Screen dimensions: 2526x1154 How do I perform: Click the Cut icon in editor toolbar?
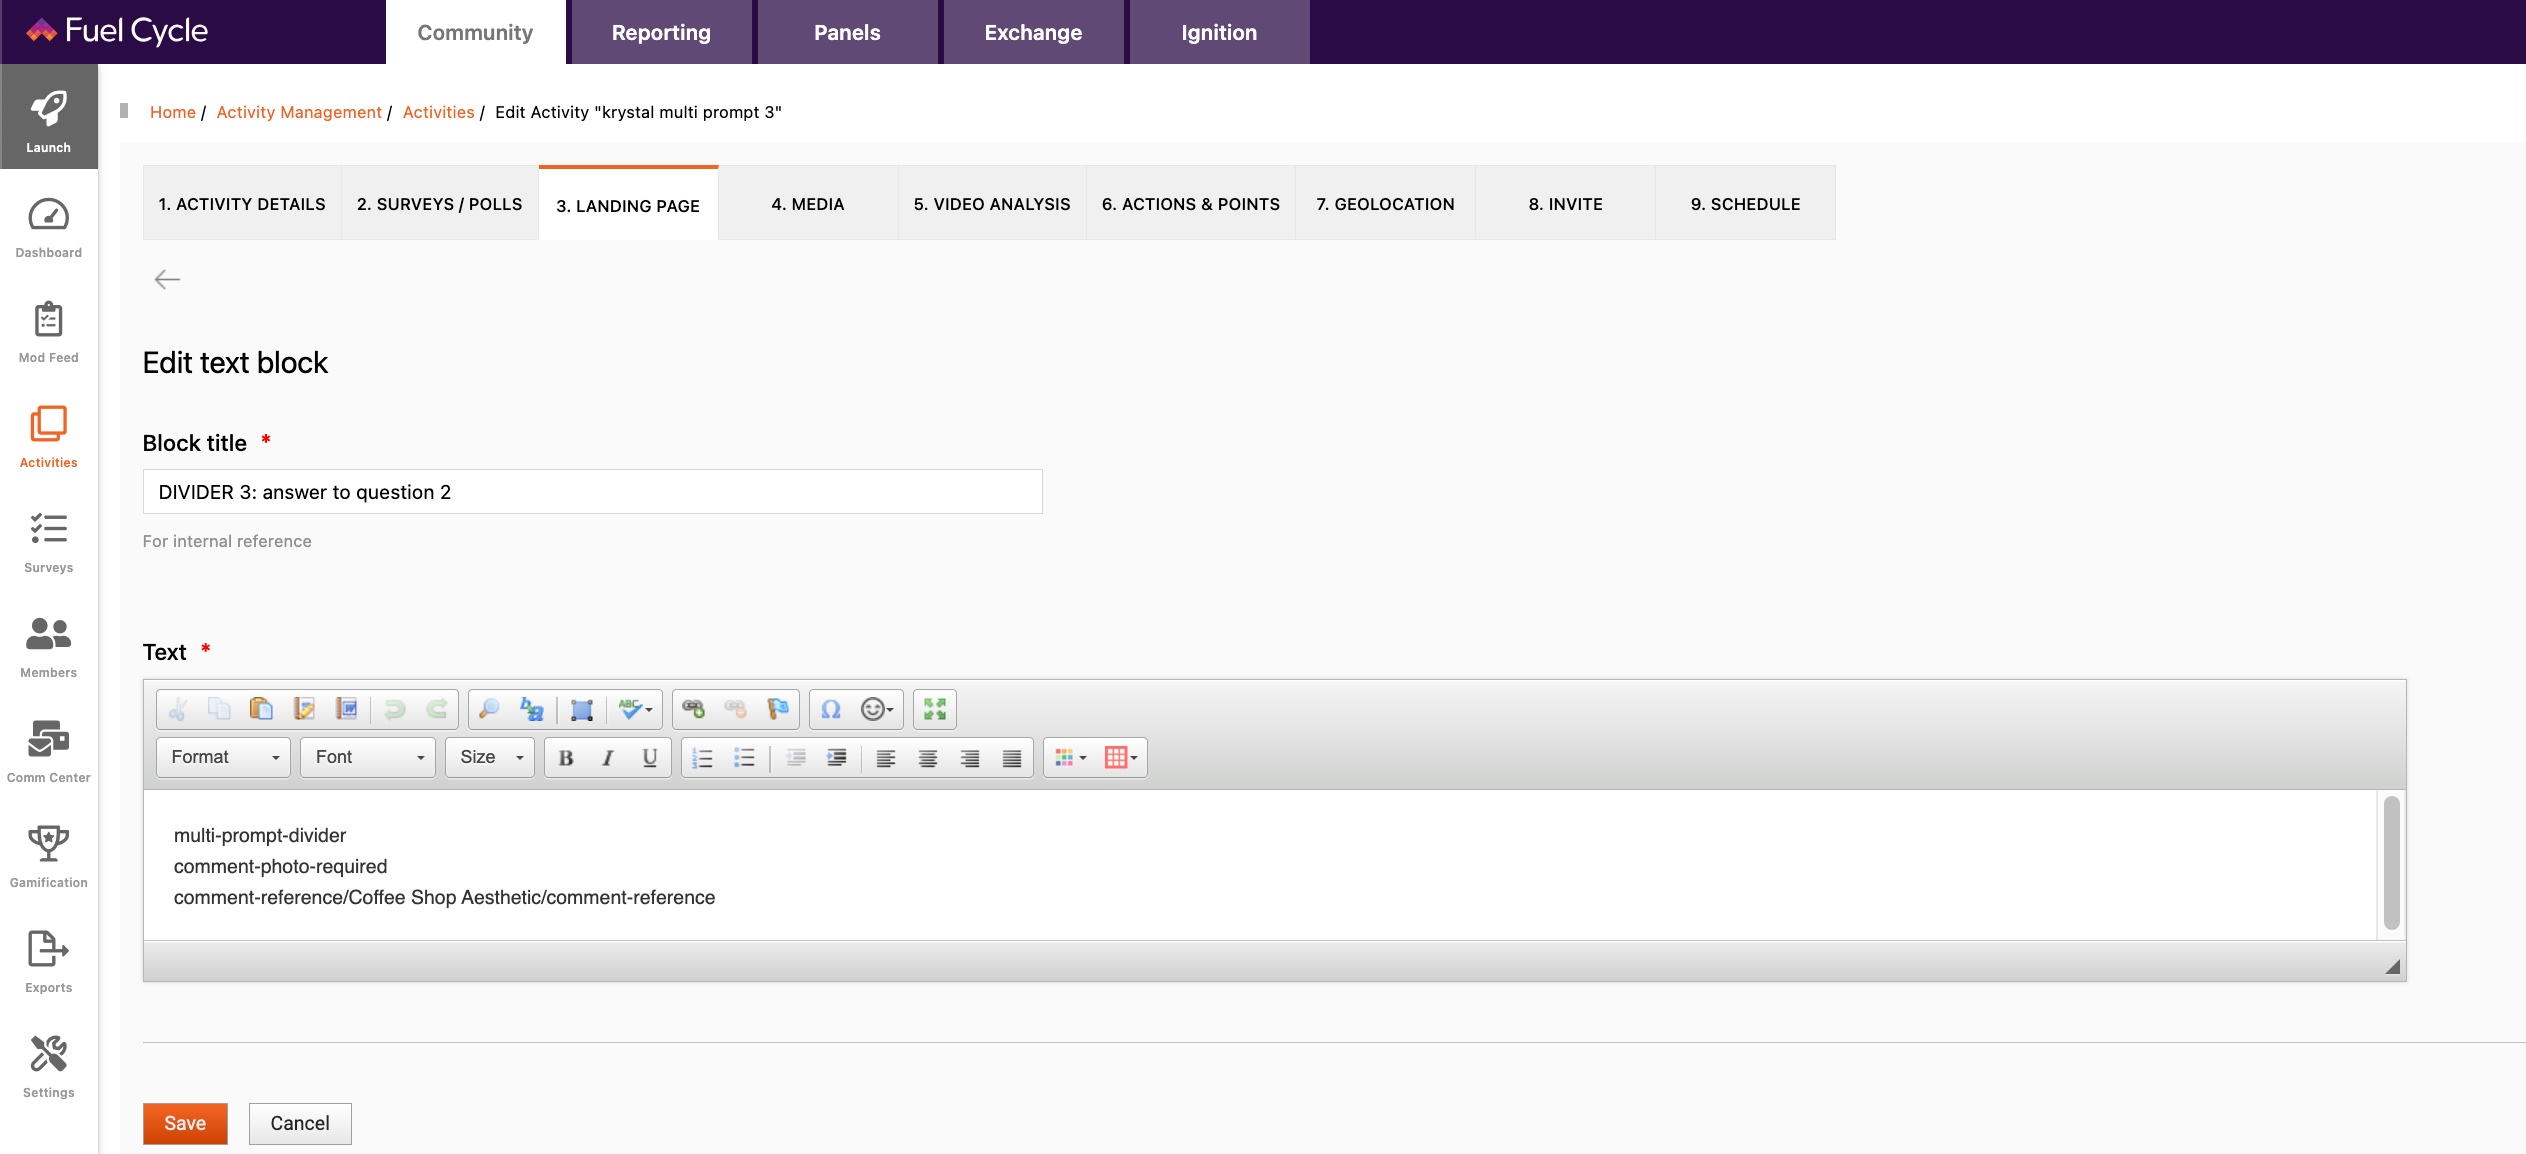click(178, 709)
